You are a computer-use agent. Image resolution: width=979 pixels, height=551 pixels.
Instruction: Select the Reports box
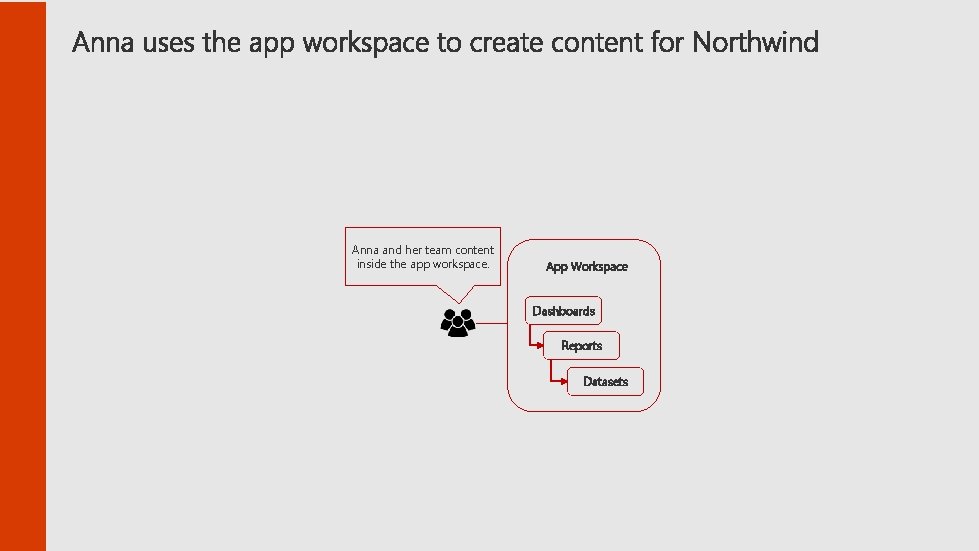[x=581, y=346]
